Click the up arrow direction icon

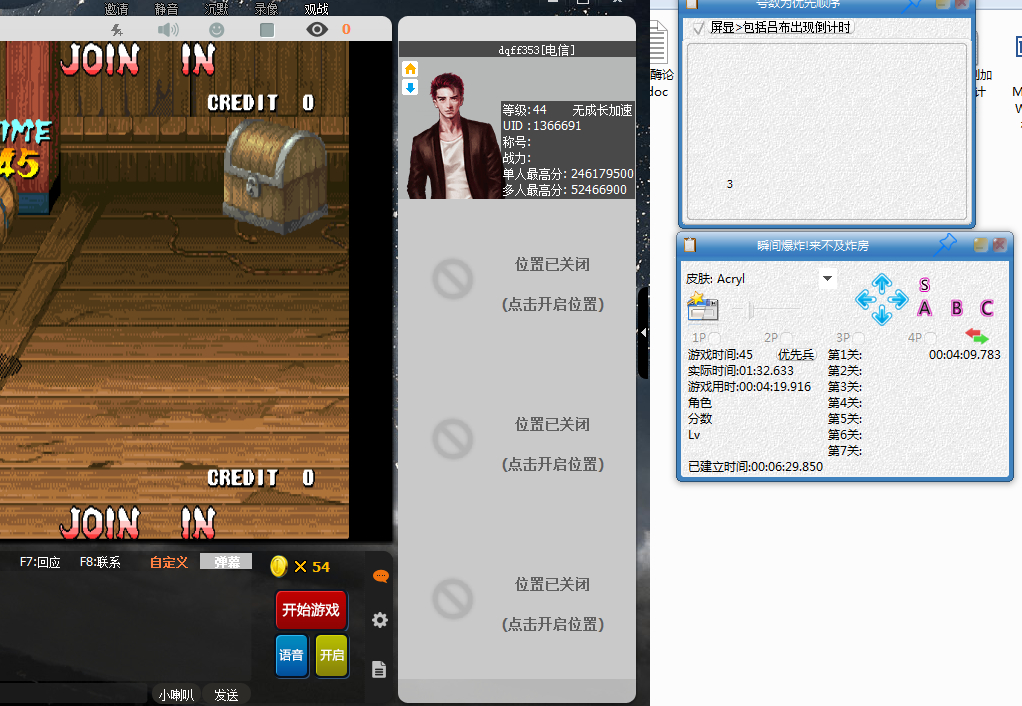[882, 283]
